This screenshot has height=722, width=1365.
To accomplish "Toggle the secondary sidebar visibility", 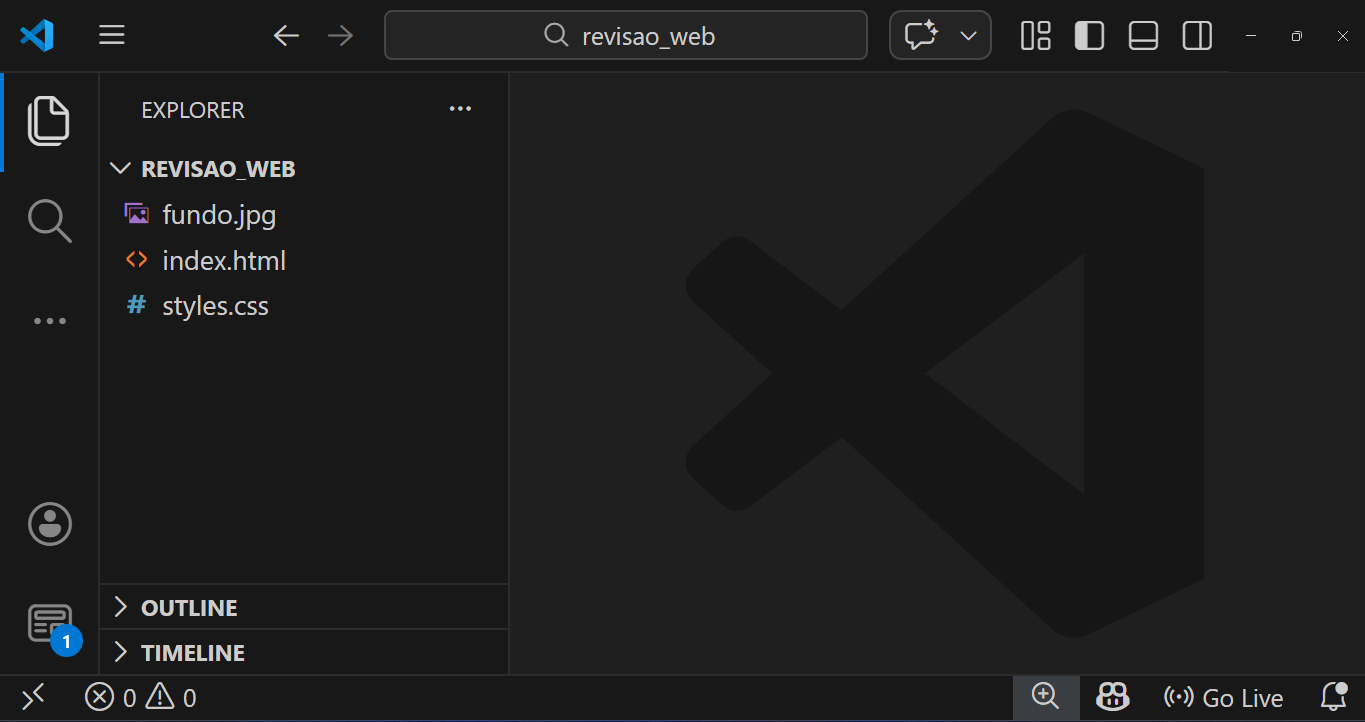I will pyautogui.click(x=1196, y=35).
